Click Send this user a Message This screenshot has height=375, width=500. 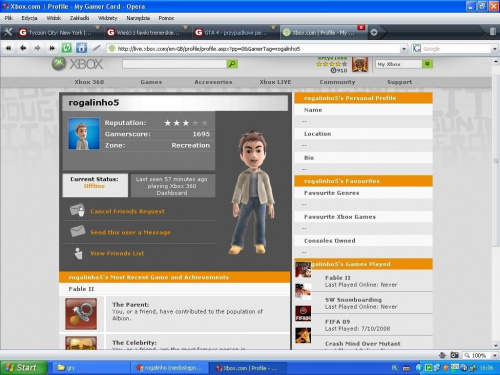click(x=130, y=232)
